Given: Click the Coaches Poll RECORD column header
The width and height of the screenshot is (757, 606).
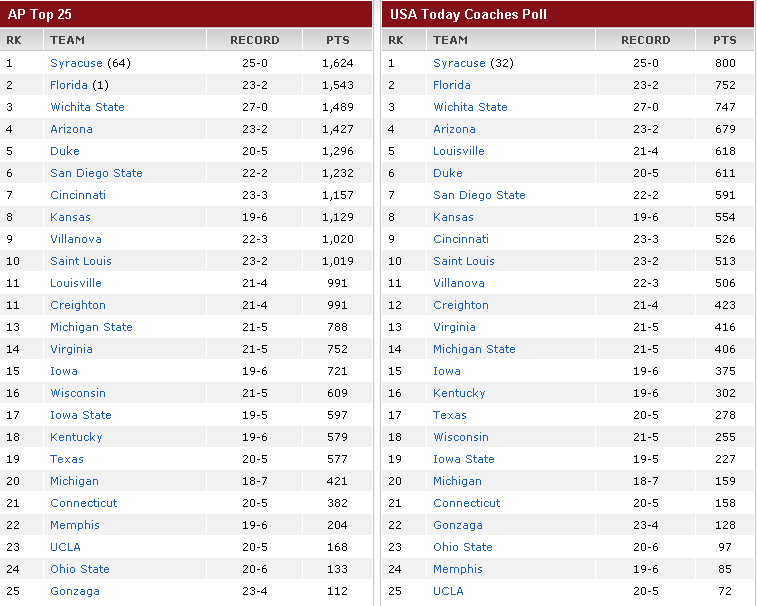Looking at the screenshot, I should tap(645, 40).
